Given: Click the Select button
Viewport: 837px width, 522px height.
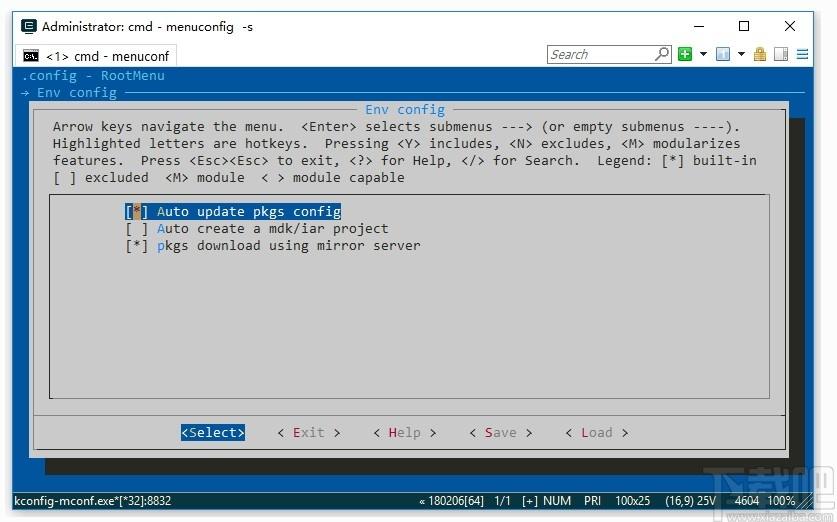Looking at the screenshot, I should point(212,432).
